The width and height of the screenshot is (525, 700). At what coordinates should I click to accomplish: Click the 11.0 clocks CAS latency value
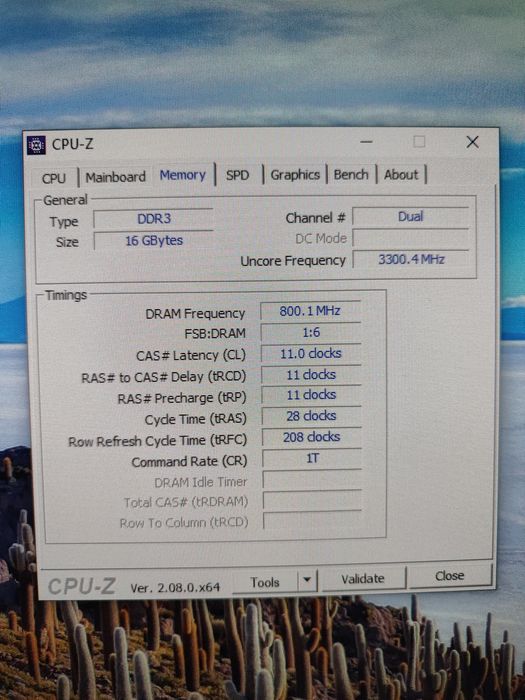[311, 354]
